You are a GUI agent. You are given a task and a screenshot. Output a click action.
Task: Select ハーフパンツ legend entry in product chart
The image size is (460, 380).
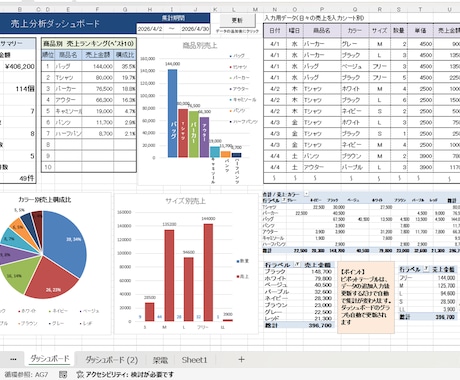(x=244, y=122)
